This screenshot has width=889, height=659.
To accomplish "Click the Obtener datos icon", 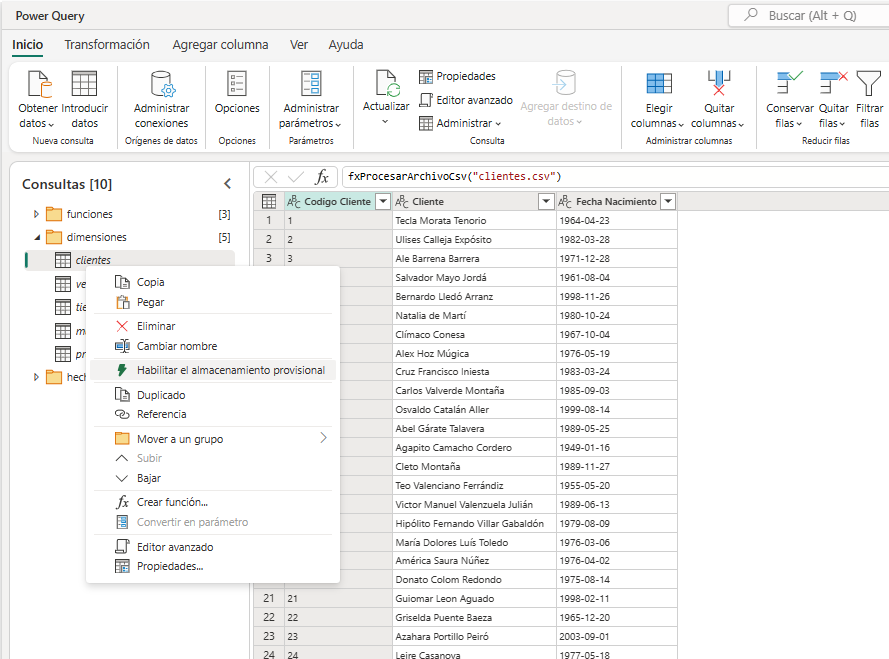I will click(x=38, y=84).
